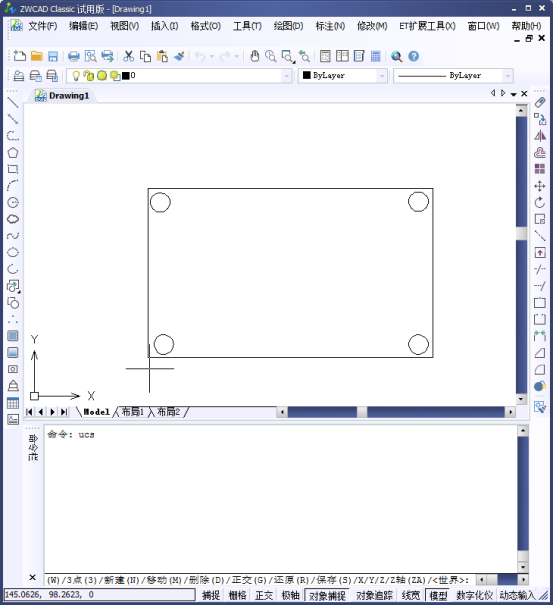Open the ByLayer color dropdown

(x=382, y=76)
